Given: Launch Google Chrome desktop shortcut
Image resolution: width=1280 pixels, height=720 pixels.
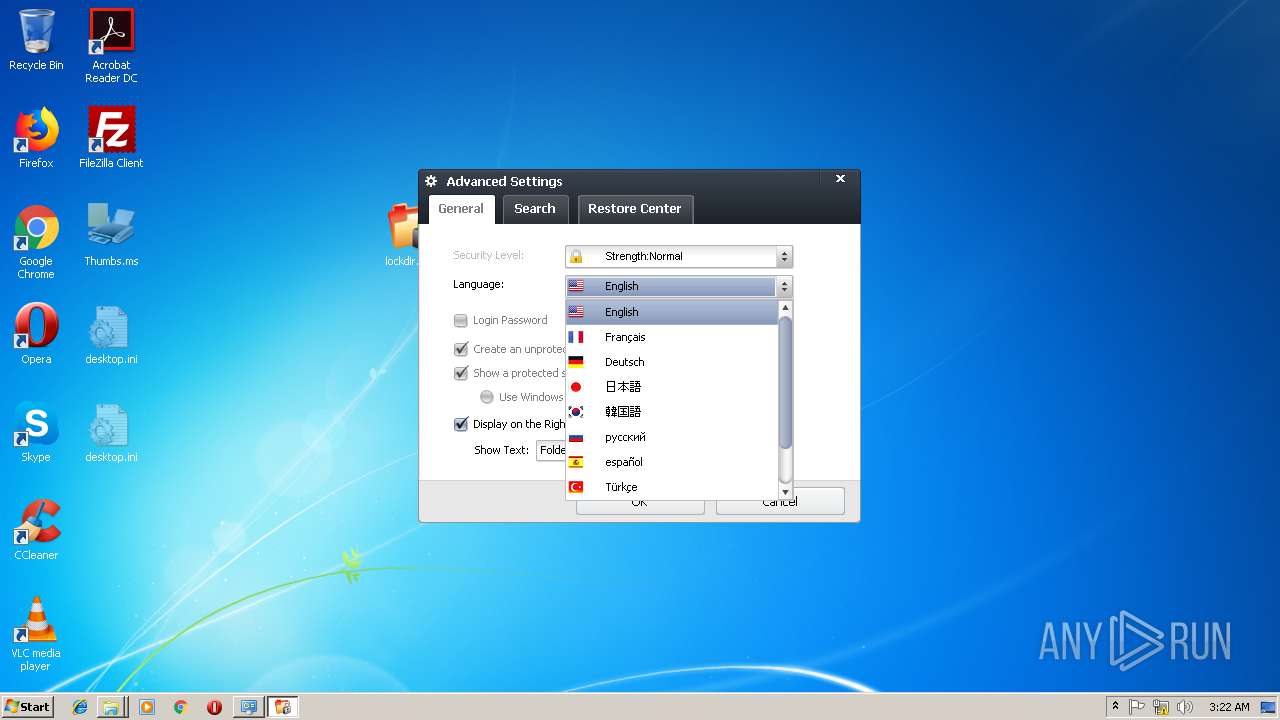Looking at the screenshot, I should 36,242.
